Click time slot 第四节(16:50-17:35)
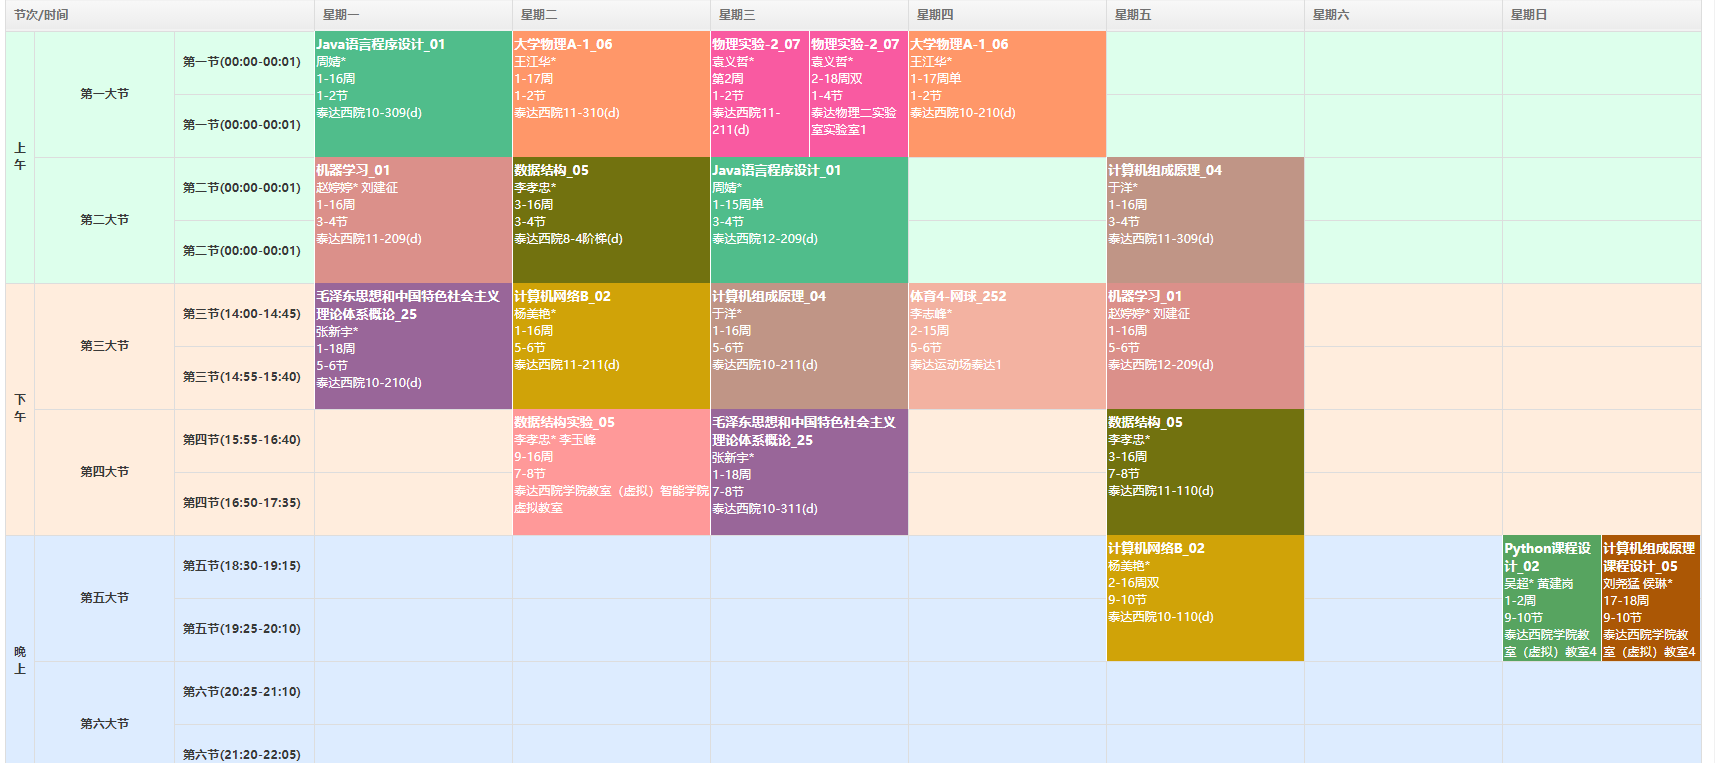1715x763 pixels. 242,503
